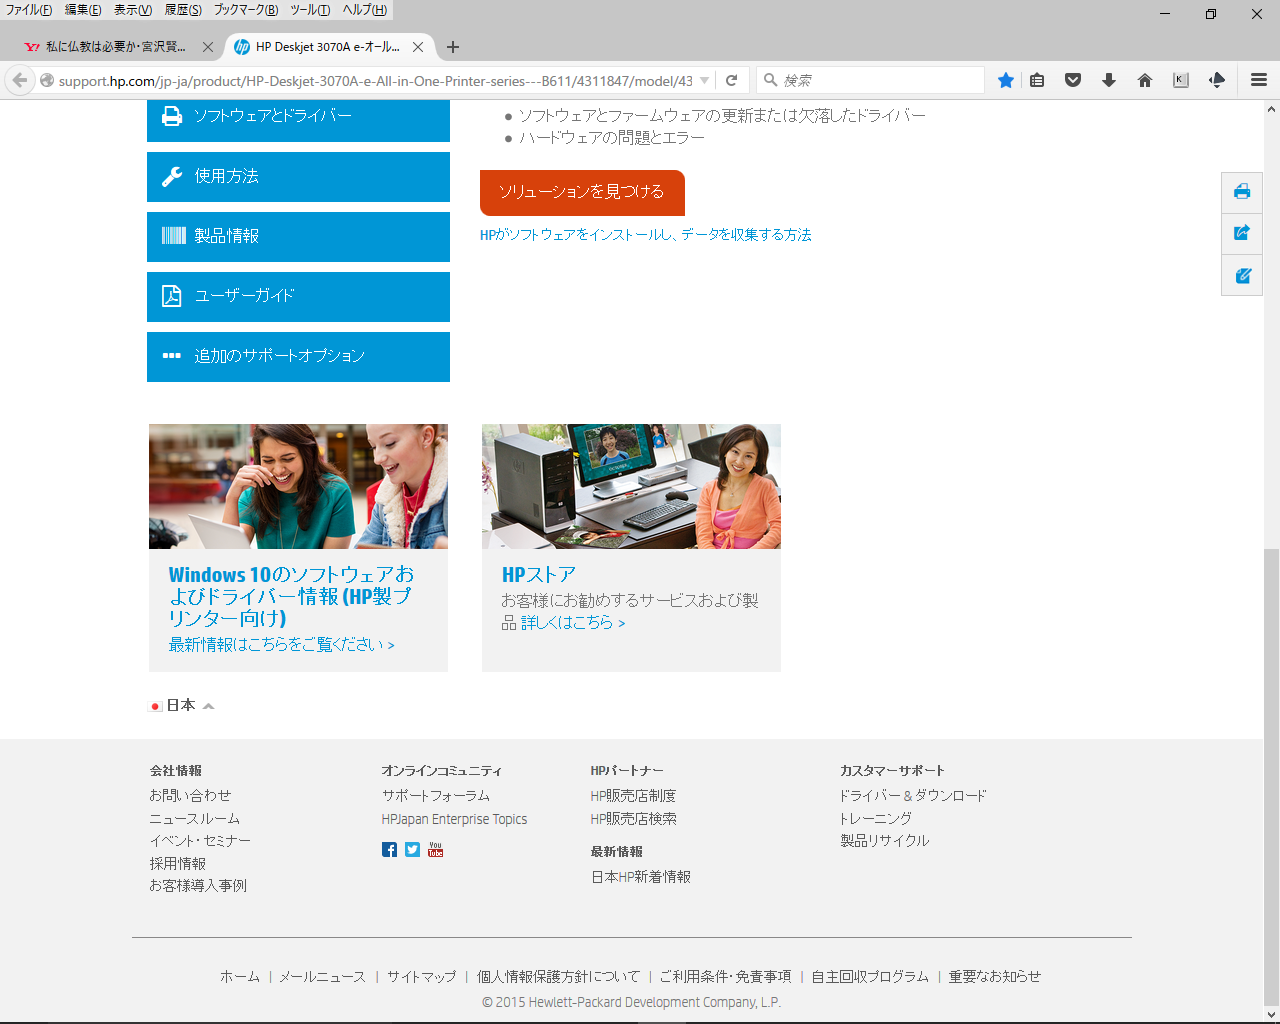
Task: Open Windows 10 software and driver info link
Action: [x=291, y=597]
